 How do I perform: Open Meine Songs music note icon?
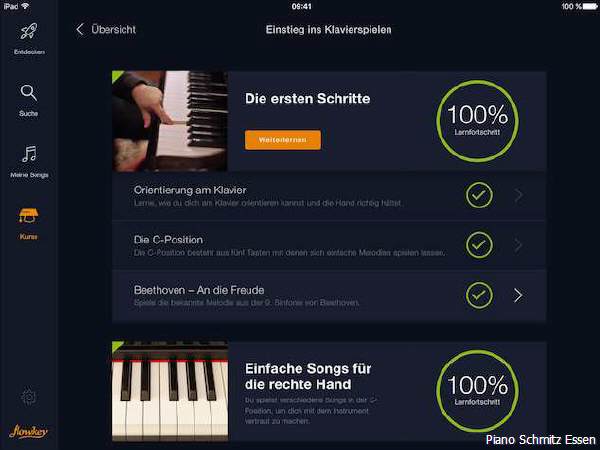(x=29, y=154)
